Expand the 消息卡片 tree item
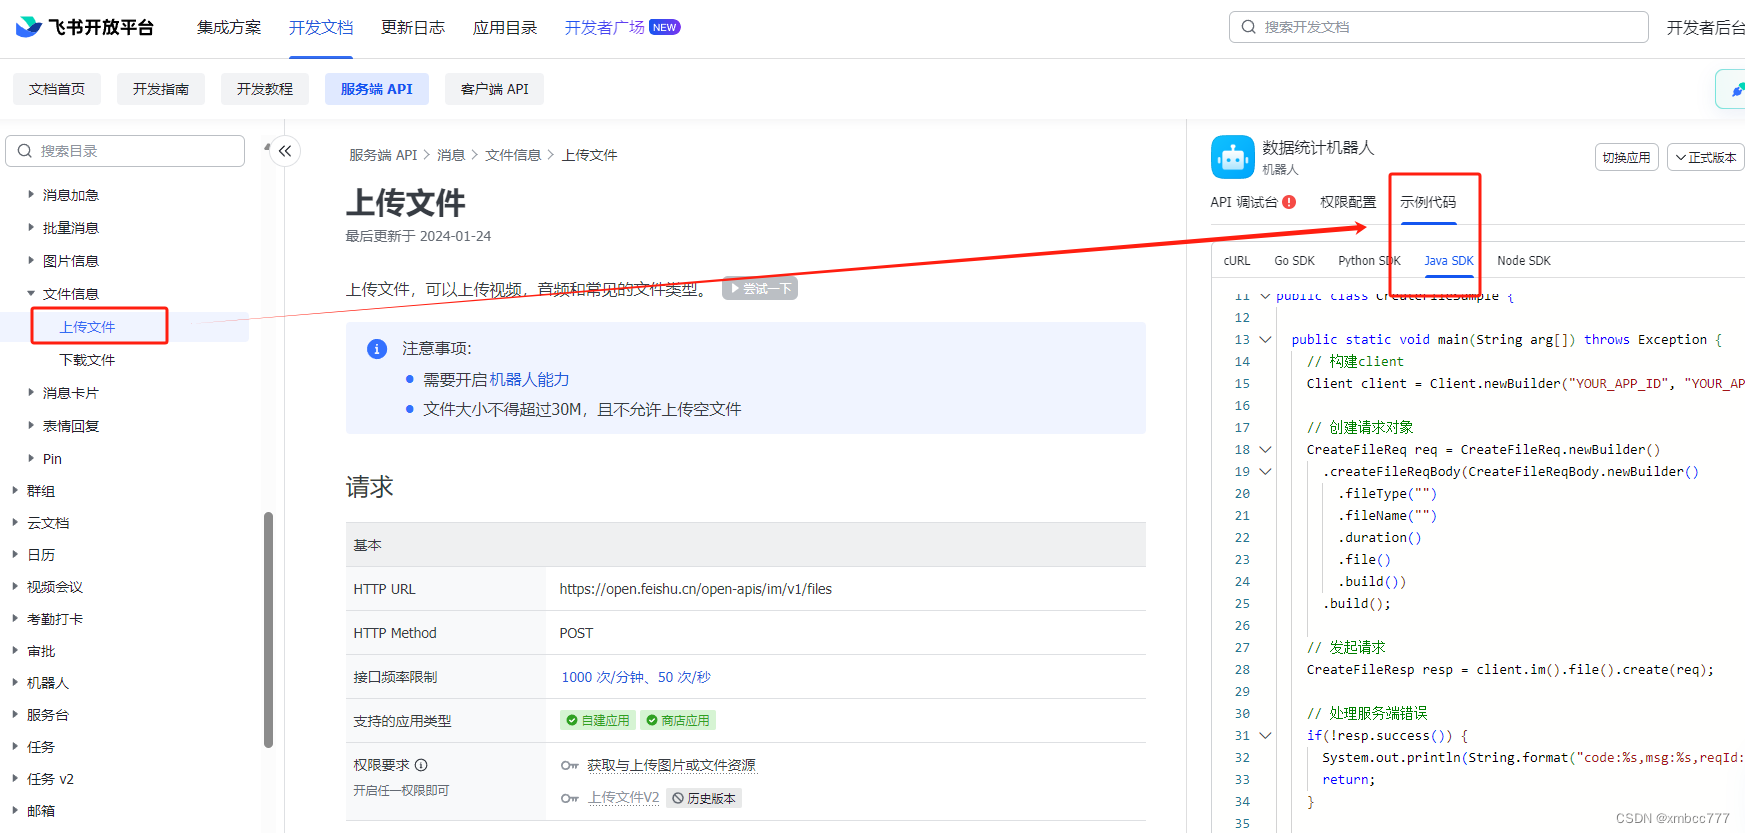The image size is (1745, 833). pos(31,393)
